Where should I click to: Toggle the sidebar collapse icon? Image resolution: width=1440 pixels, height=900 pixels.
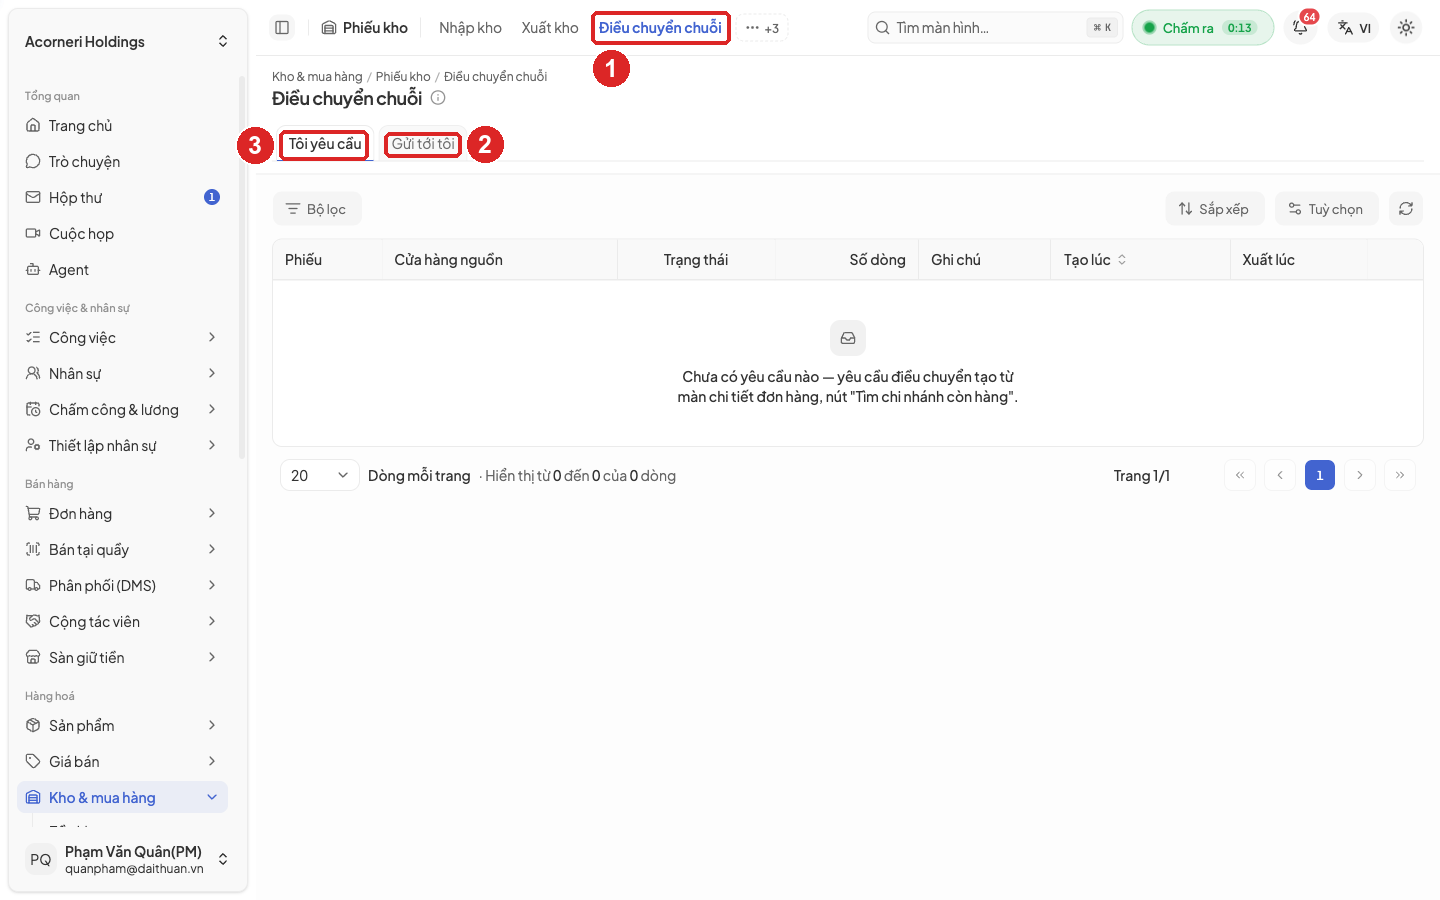tap(282, 28)
